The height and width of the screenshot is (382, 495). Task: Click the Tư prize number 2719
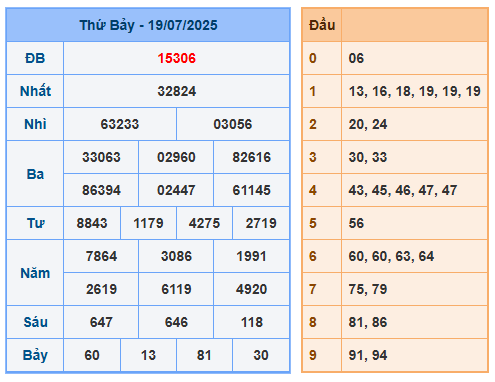tap(261, 223)
